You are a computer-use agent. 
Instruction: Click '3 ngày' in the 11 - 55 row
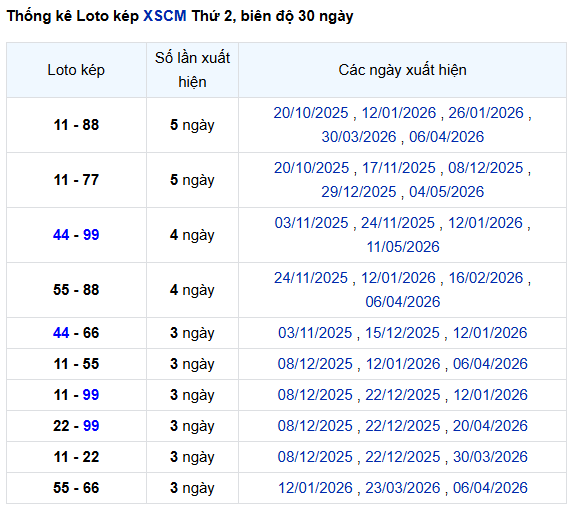click(x=192, y=364)
